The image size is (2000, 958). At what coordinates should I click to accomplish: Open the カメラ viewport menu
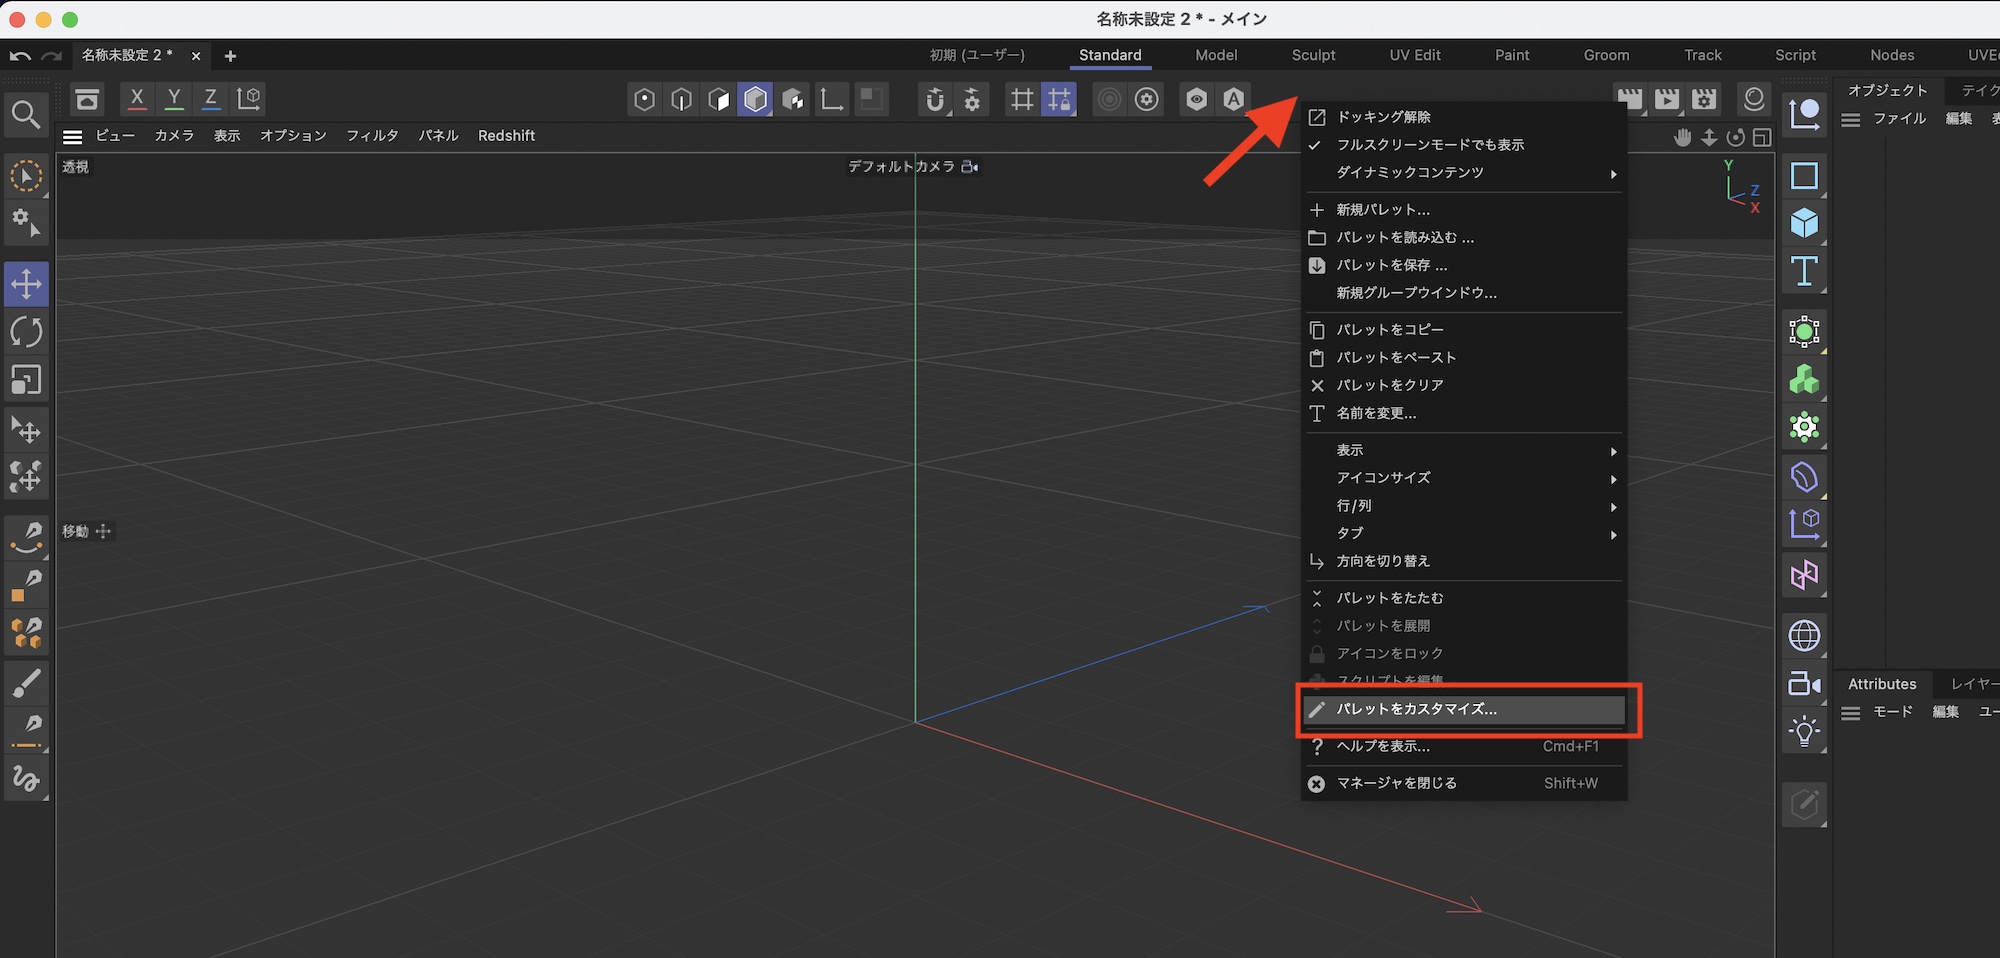click(174, 136)
